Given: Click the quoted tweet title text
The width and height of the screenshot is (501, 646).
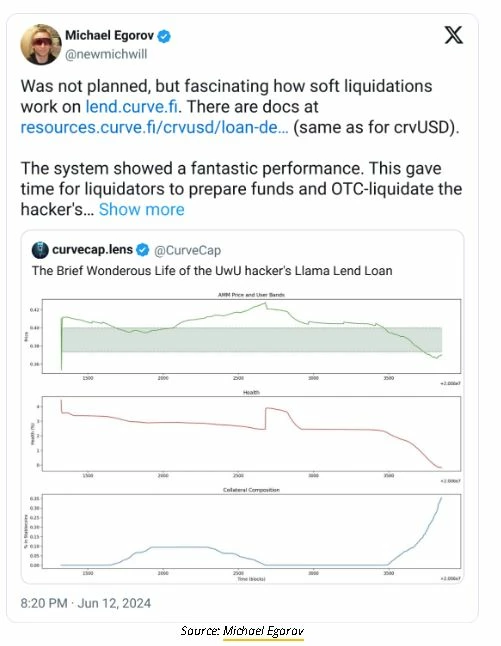Looking at the screenshot, I should click(x=212, y=271).
